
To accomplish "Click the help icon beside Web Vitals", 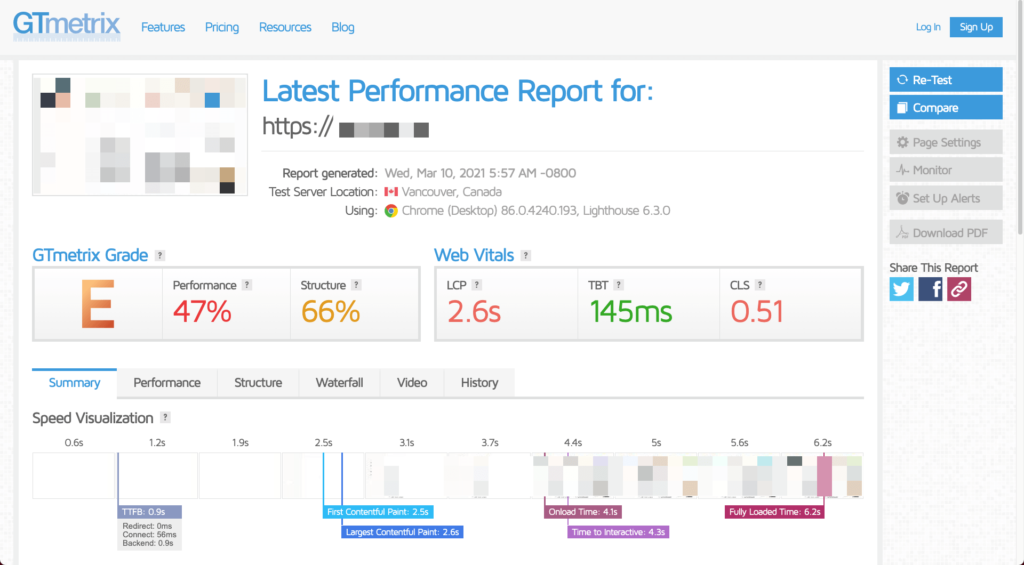I will pyautogui.click(x=526, y=255).
